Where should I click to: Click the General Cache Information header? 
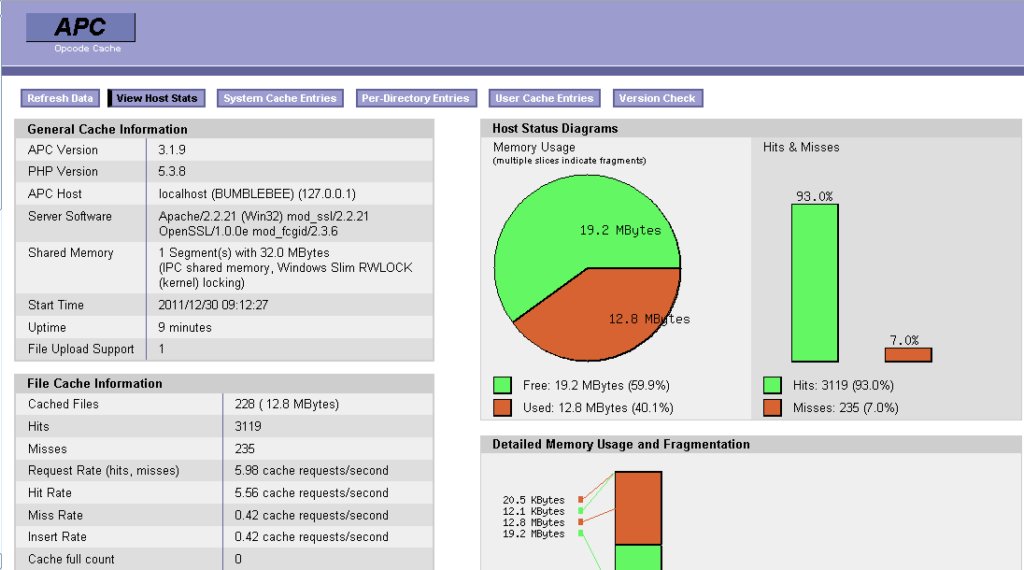pyautogui.click(x=224, y=129)
